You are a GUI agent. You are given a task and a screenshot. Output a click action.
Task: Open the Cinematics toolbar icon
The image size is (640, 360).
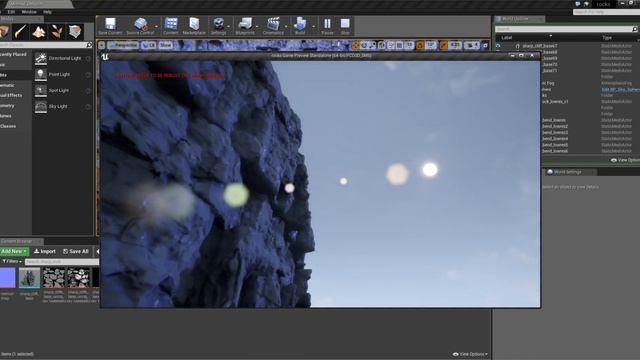click(x=273, y=26)
